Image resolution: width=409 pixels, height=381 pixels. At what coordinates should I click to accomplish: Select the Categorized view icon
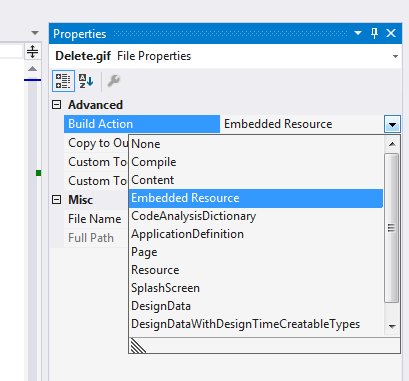(63, 81)
